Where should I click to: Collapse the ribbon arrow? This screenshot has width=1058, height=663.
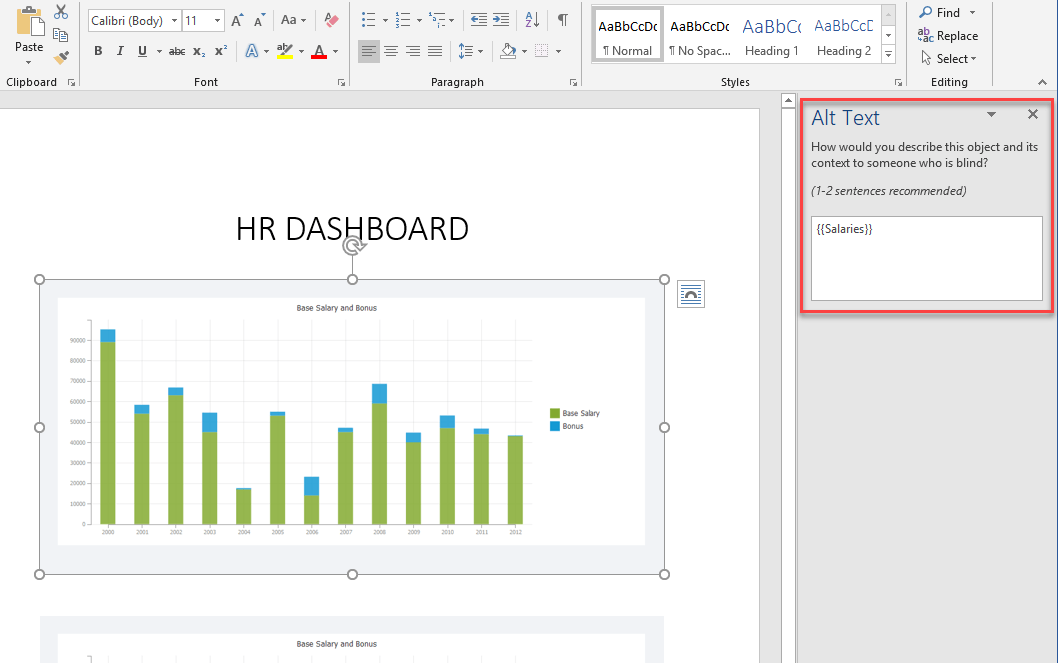[1042, 82]
